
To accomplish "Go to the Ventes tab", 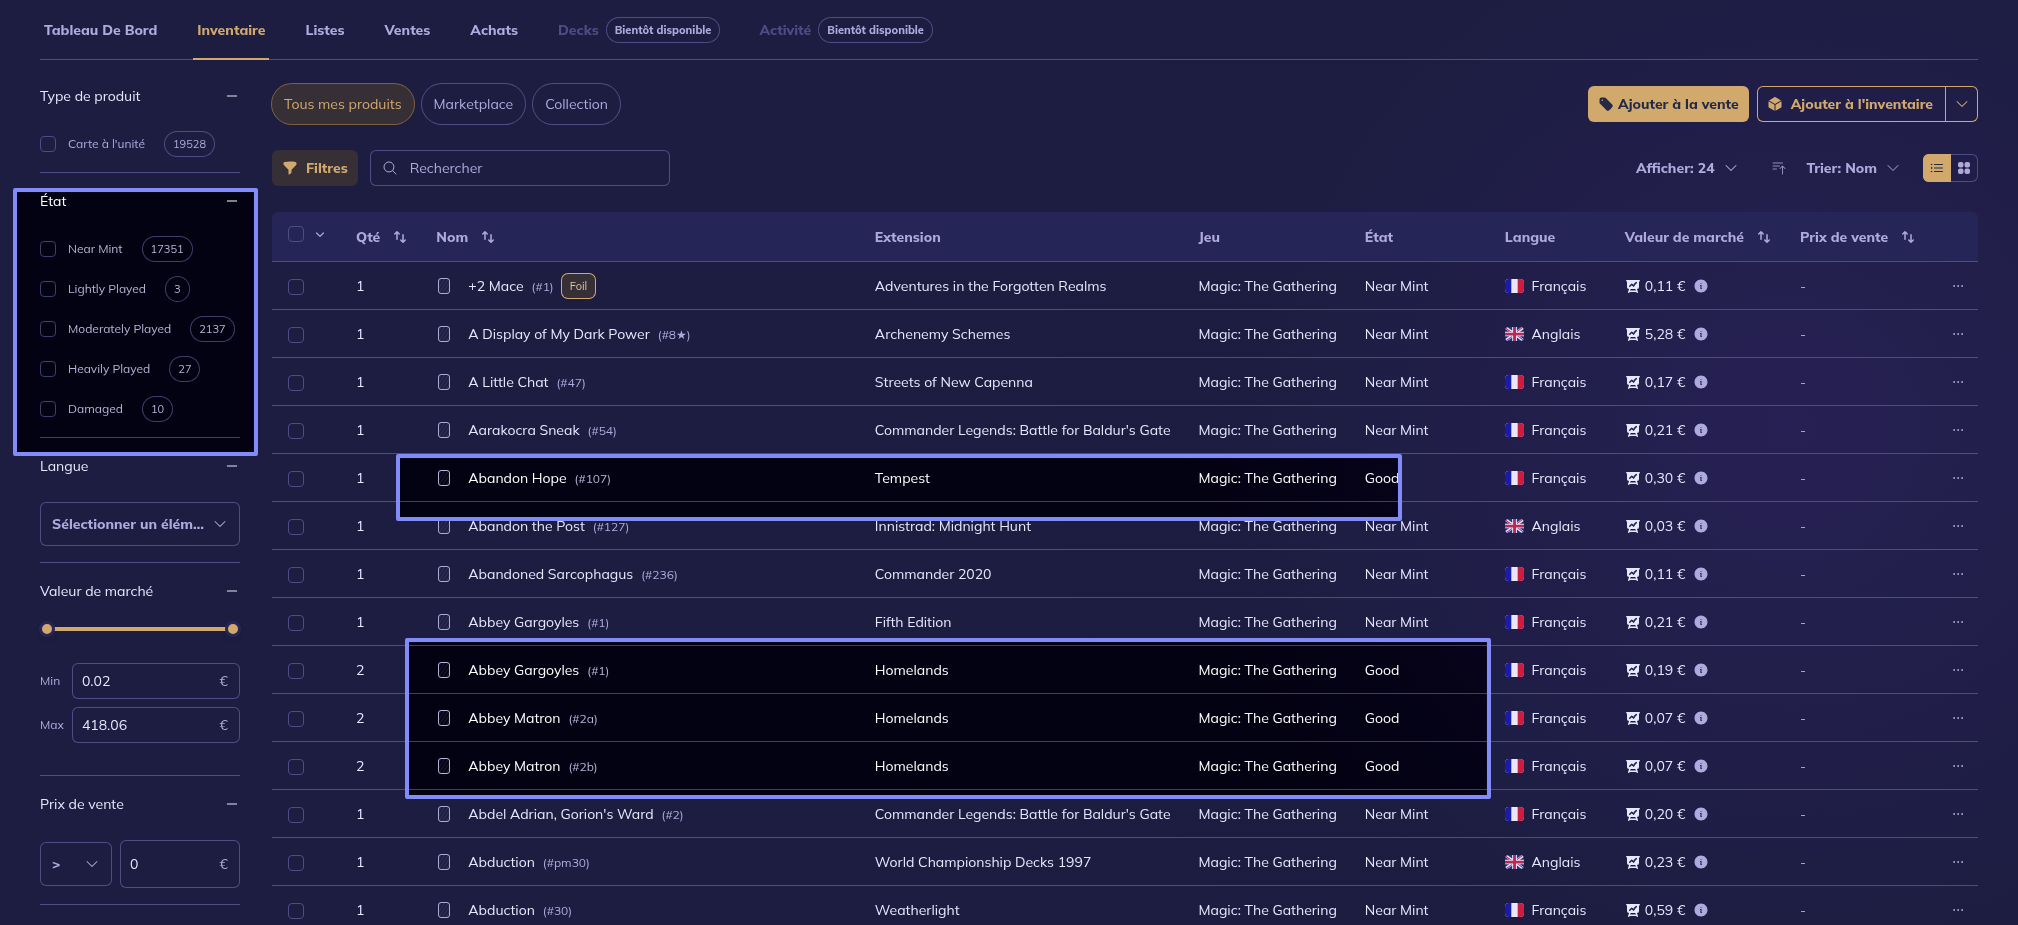I will (x=407, y=30).
